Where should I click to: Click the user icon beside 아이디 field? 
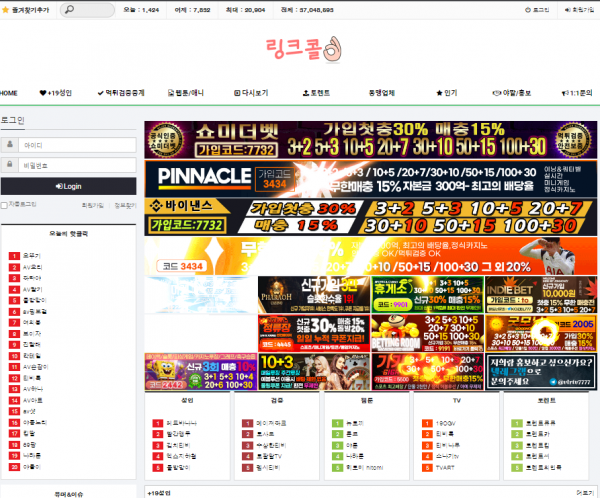coord(9,144)
